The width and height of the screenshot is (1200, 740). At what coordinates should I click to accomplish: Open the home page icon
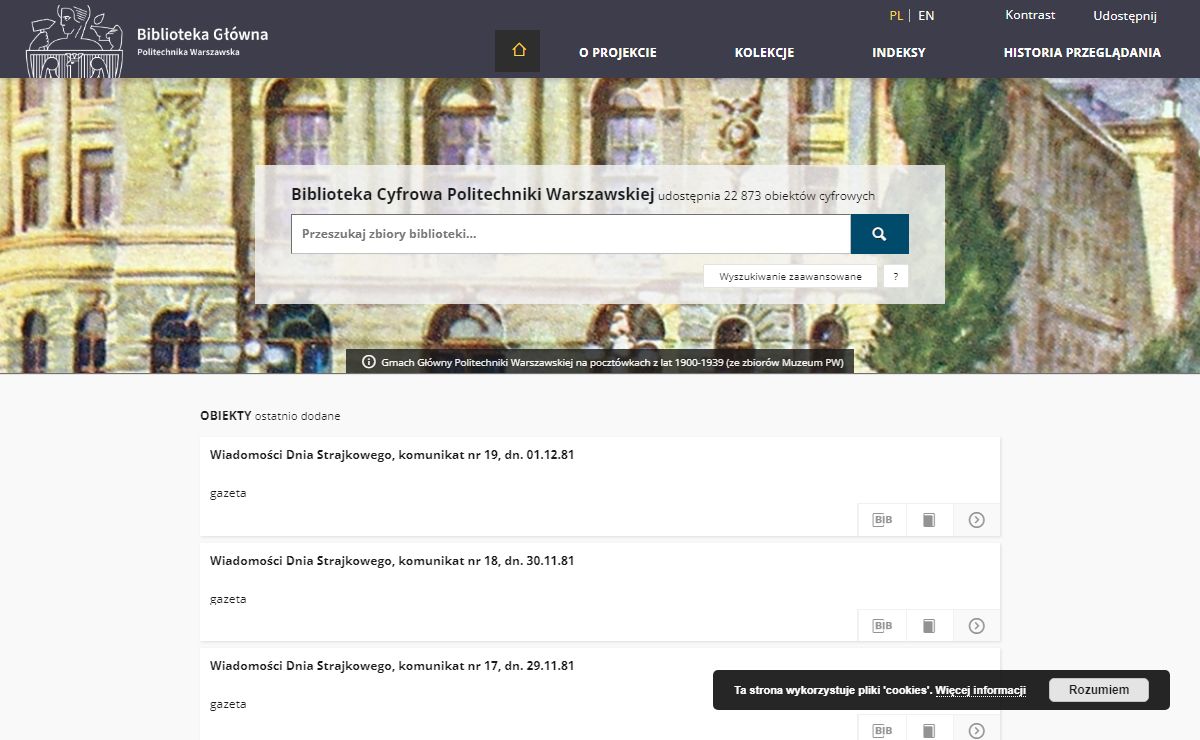517,51
